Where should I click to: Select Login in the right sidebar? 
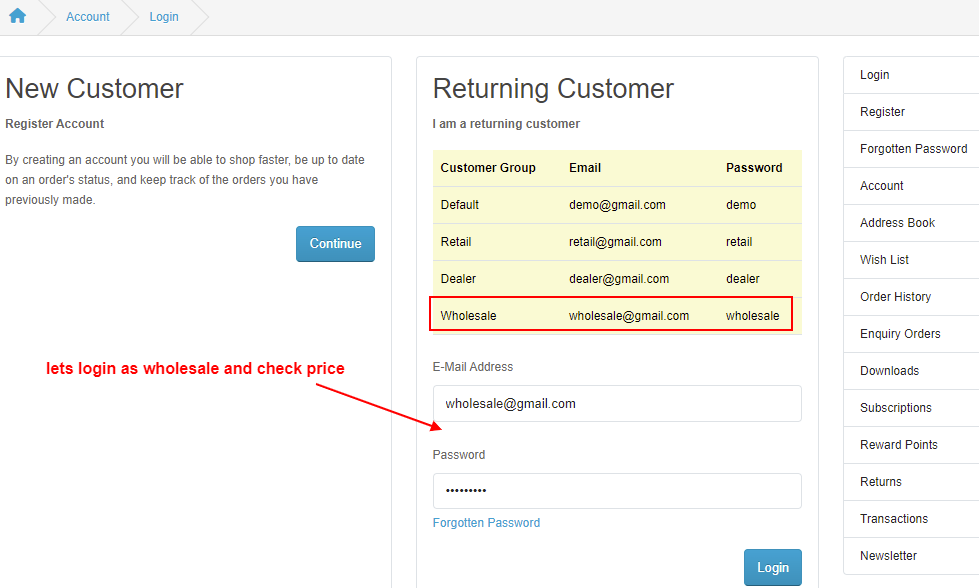[911, 75]
